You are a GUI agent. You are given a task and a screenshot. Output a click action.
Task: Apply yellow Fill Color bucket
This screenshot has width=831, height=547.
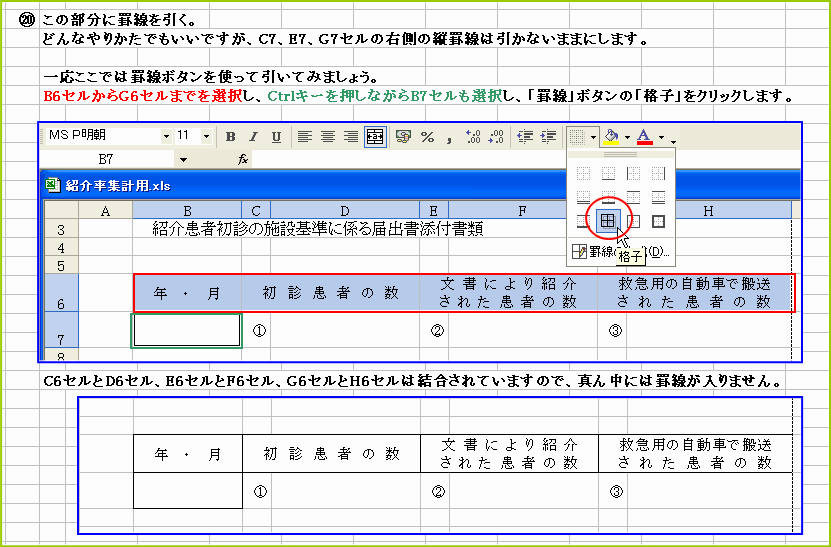click(612, 137)
